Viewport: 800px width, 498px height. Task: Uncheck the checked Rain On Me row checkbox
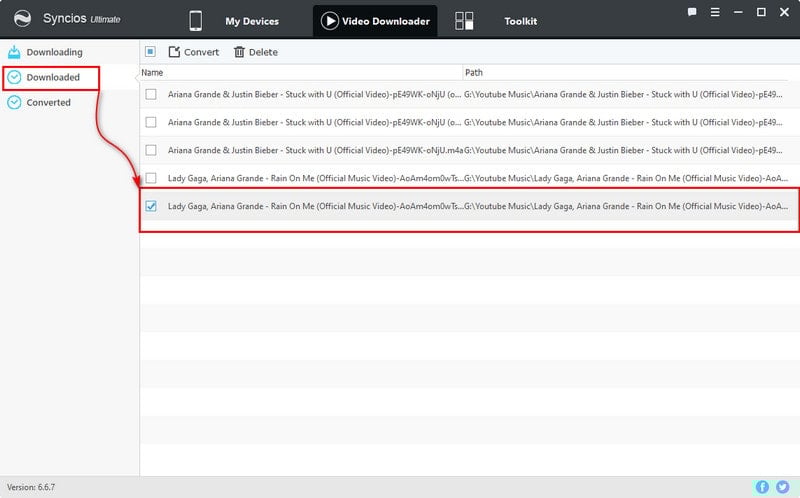[x=151, y=206]
